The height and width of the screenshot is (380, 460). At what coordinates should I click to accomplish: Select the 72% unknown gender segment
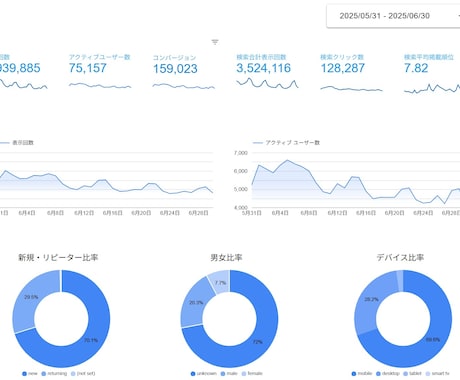click(x=257, y=342)
